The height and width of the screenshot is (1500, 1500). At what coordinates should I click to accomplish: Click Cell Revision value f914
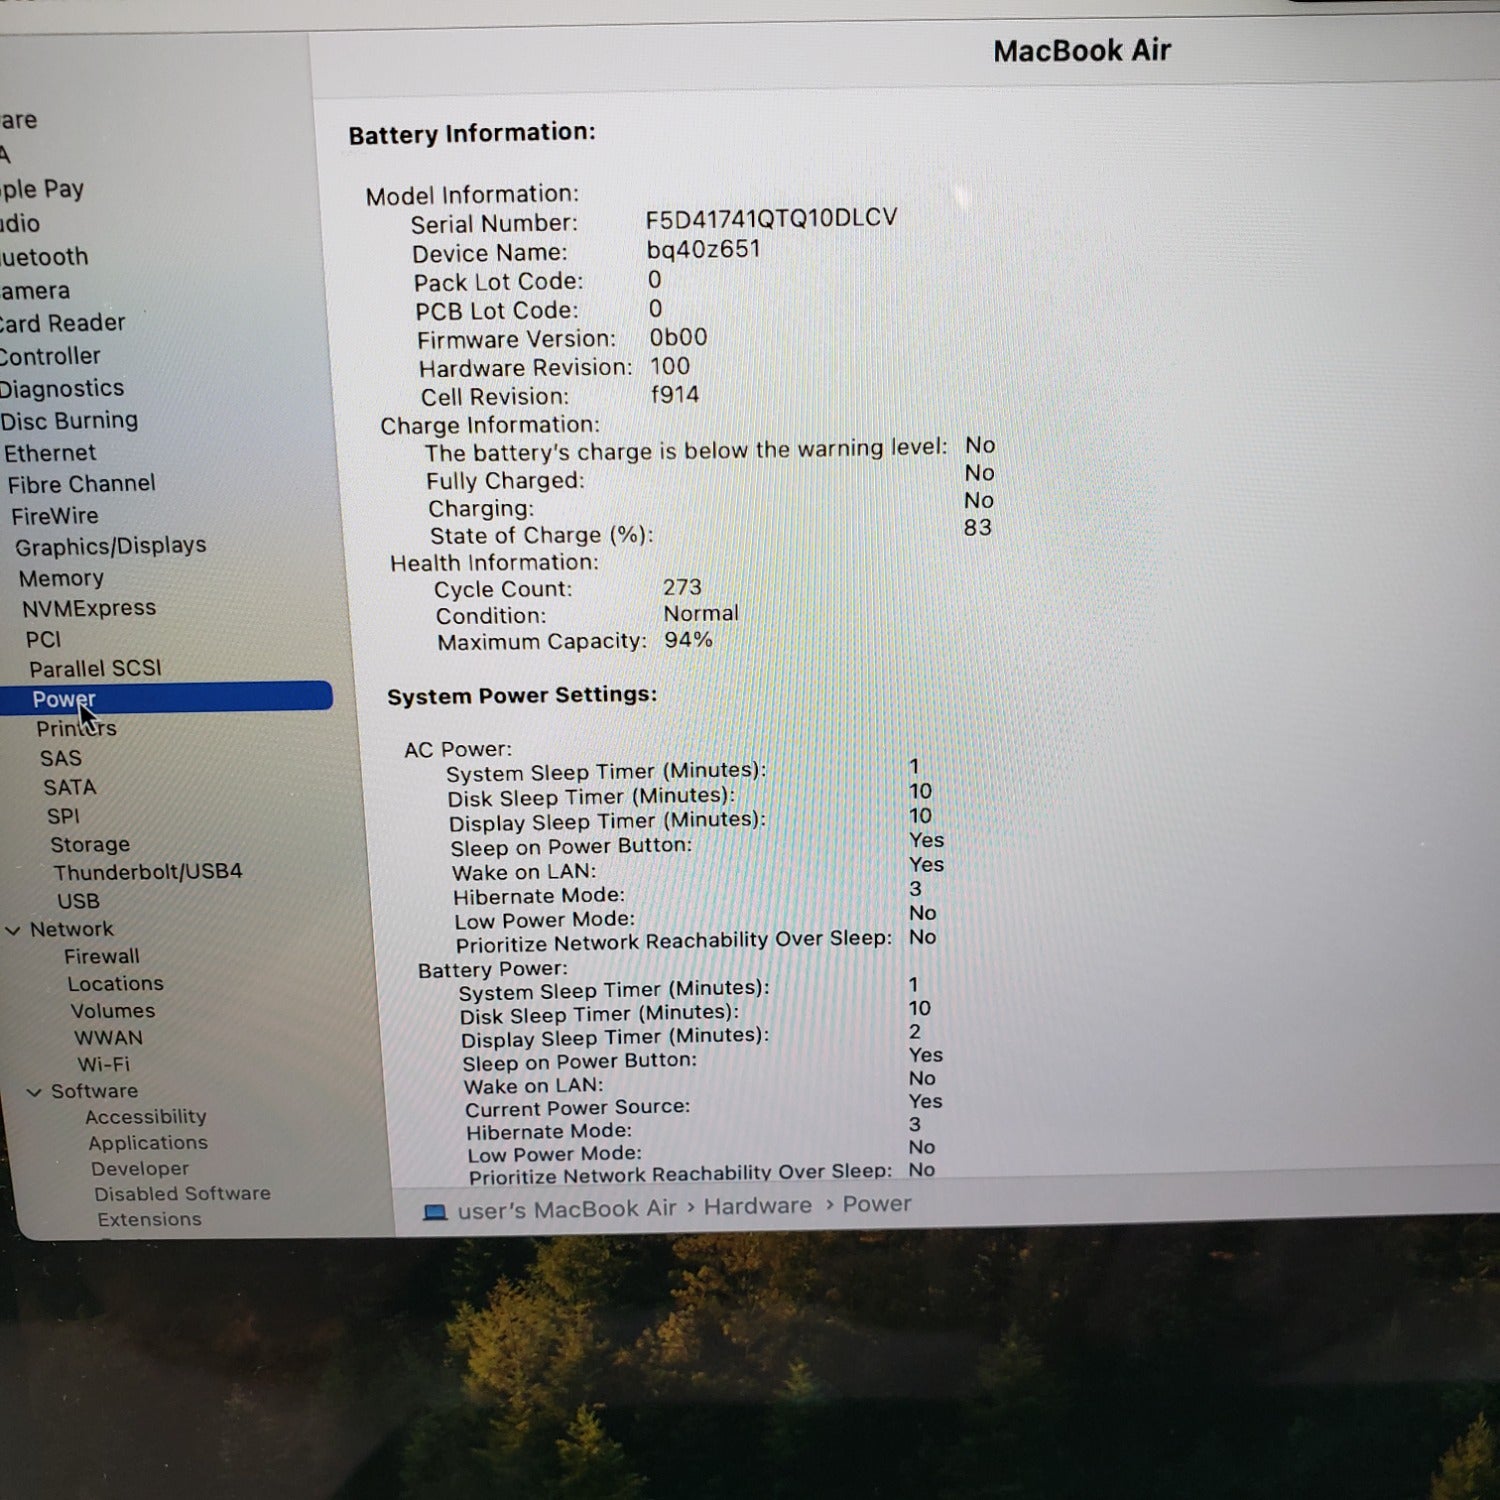[675, 394]
